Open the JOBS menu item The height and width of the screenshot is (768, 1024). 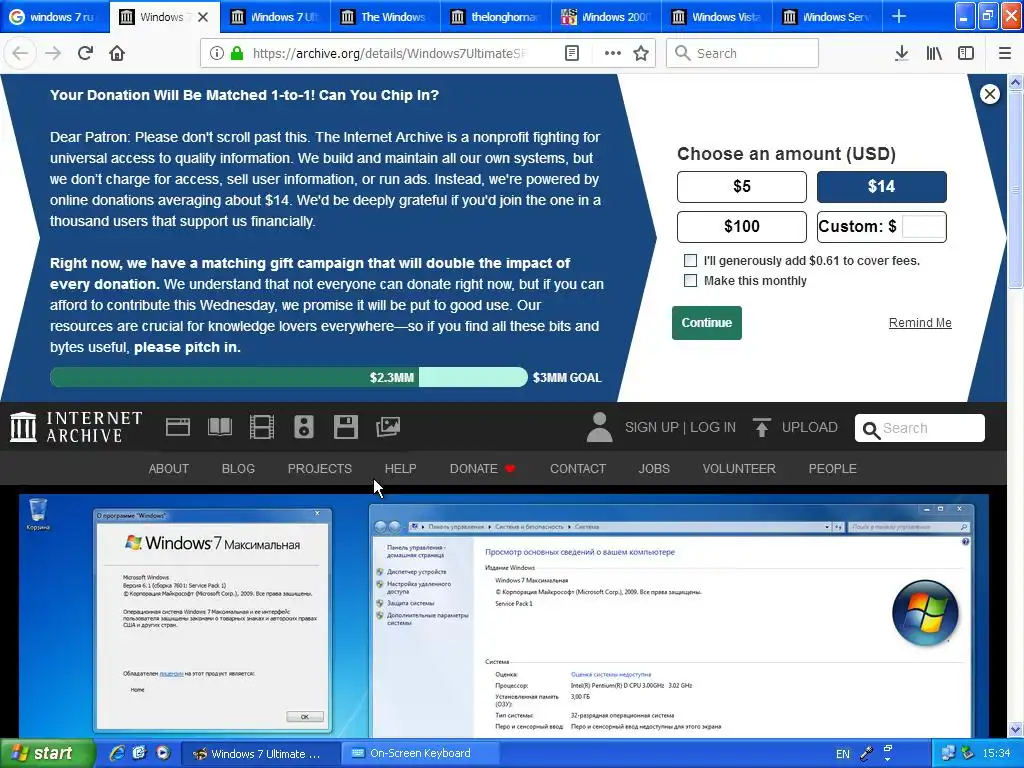click(654, 469)
